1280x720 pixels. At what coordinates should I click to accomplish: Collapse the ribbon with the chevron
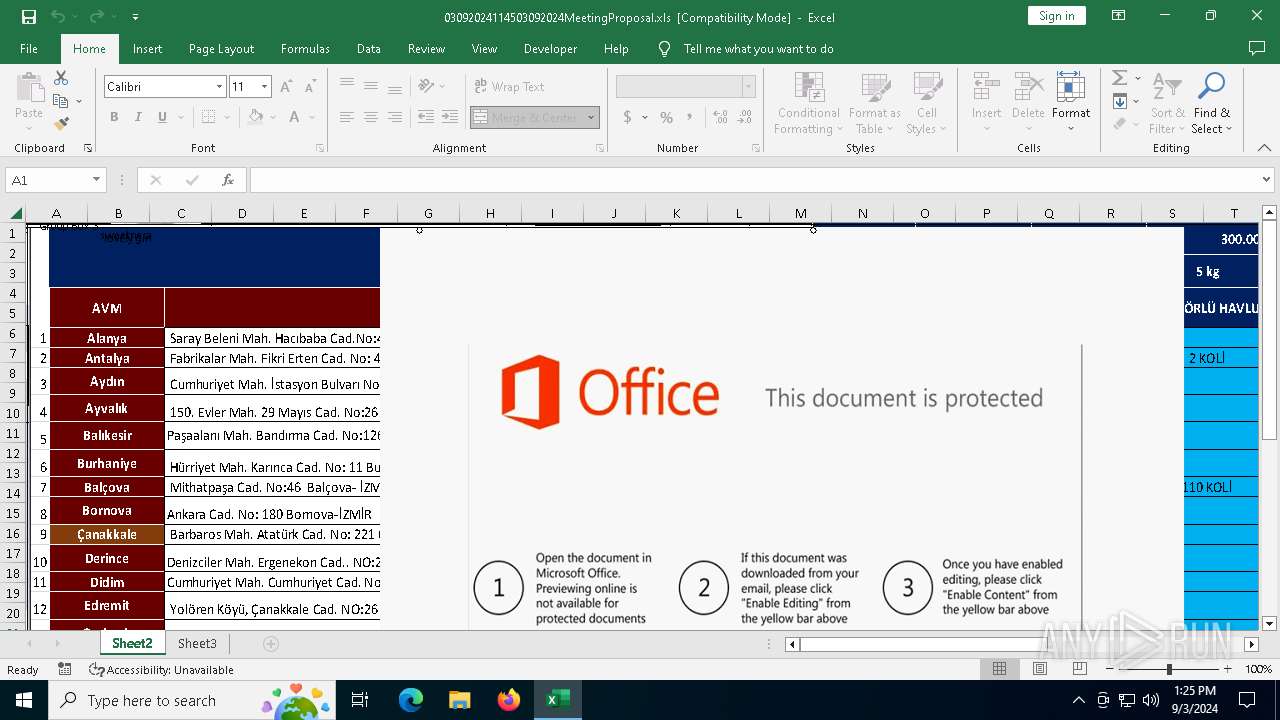1265,148
